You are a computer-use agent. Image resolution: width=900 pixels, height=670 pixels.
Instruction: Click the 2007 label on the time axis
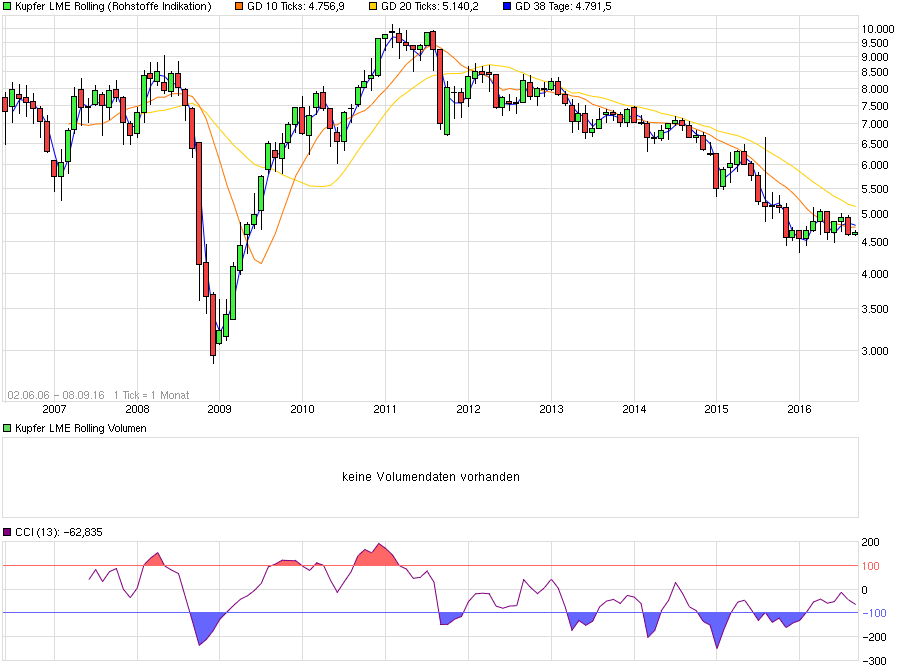point(55,409)
